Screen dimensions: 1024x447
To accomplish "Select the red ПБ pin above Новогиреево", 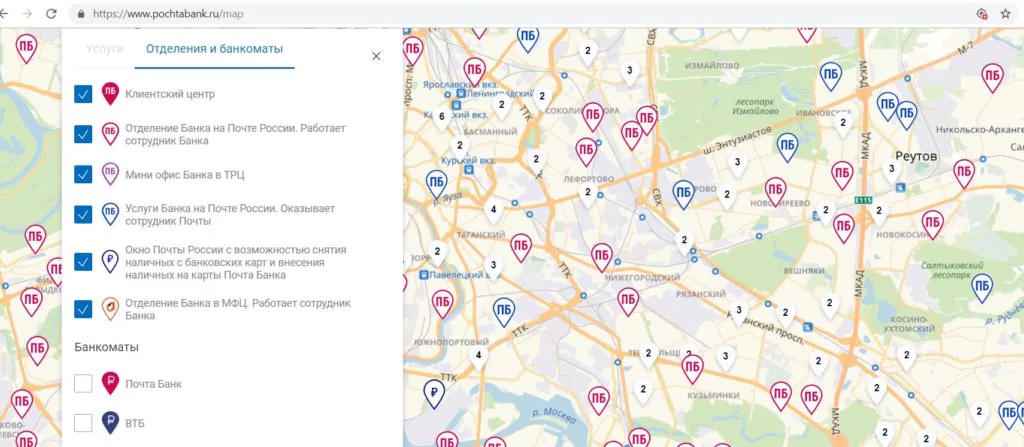I will point(775,193).
